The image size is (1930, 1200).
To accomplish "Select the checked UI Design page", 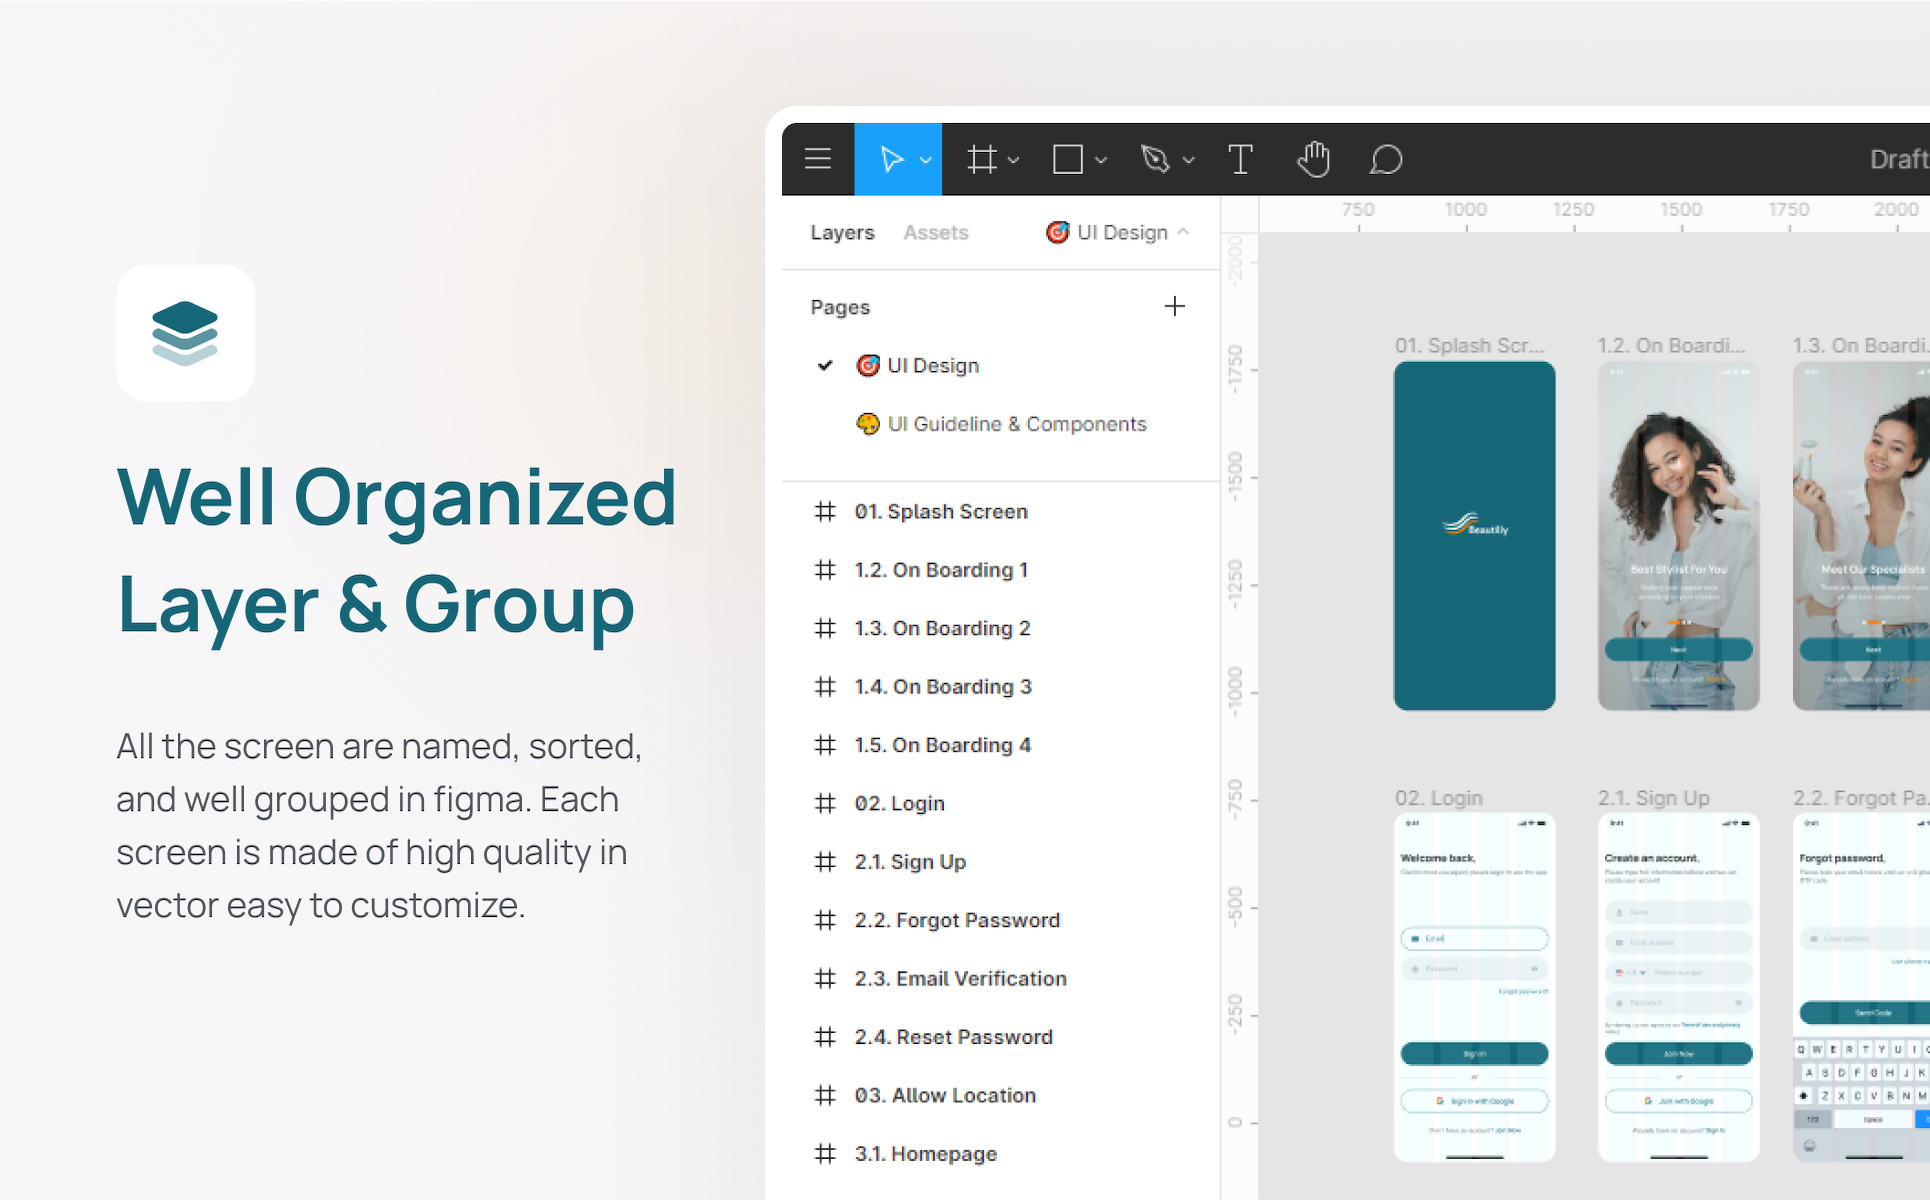I will [932, 366].
